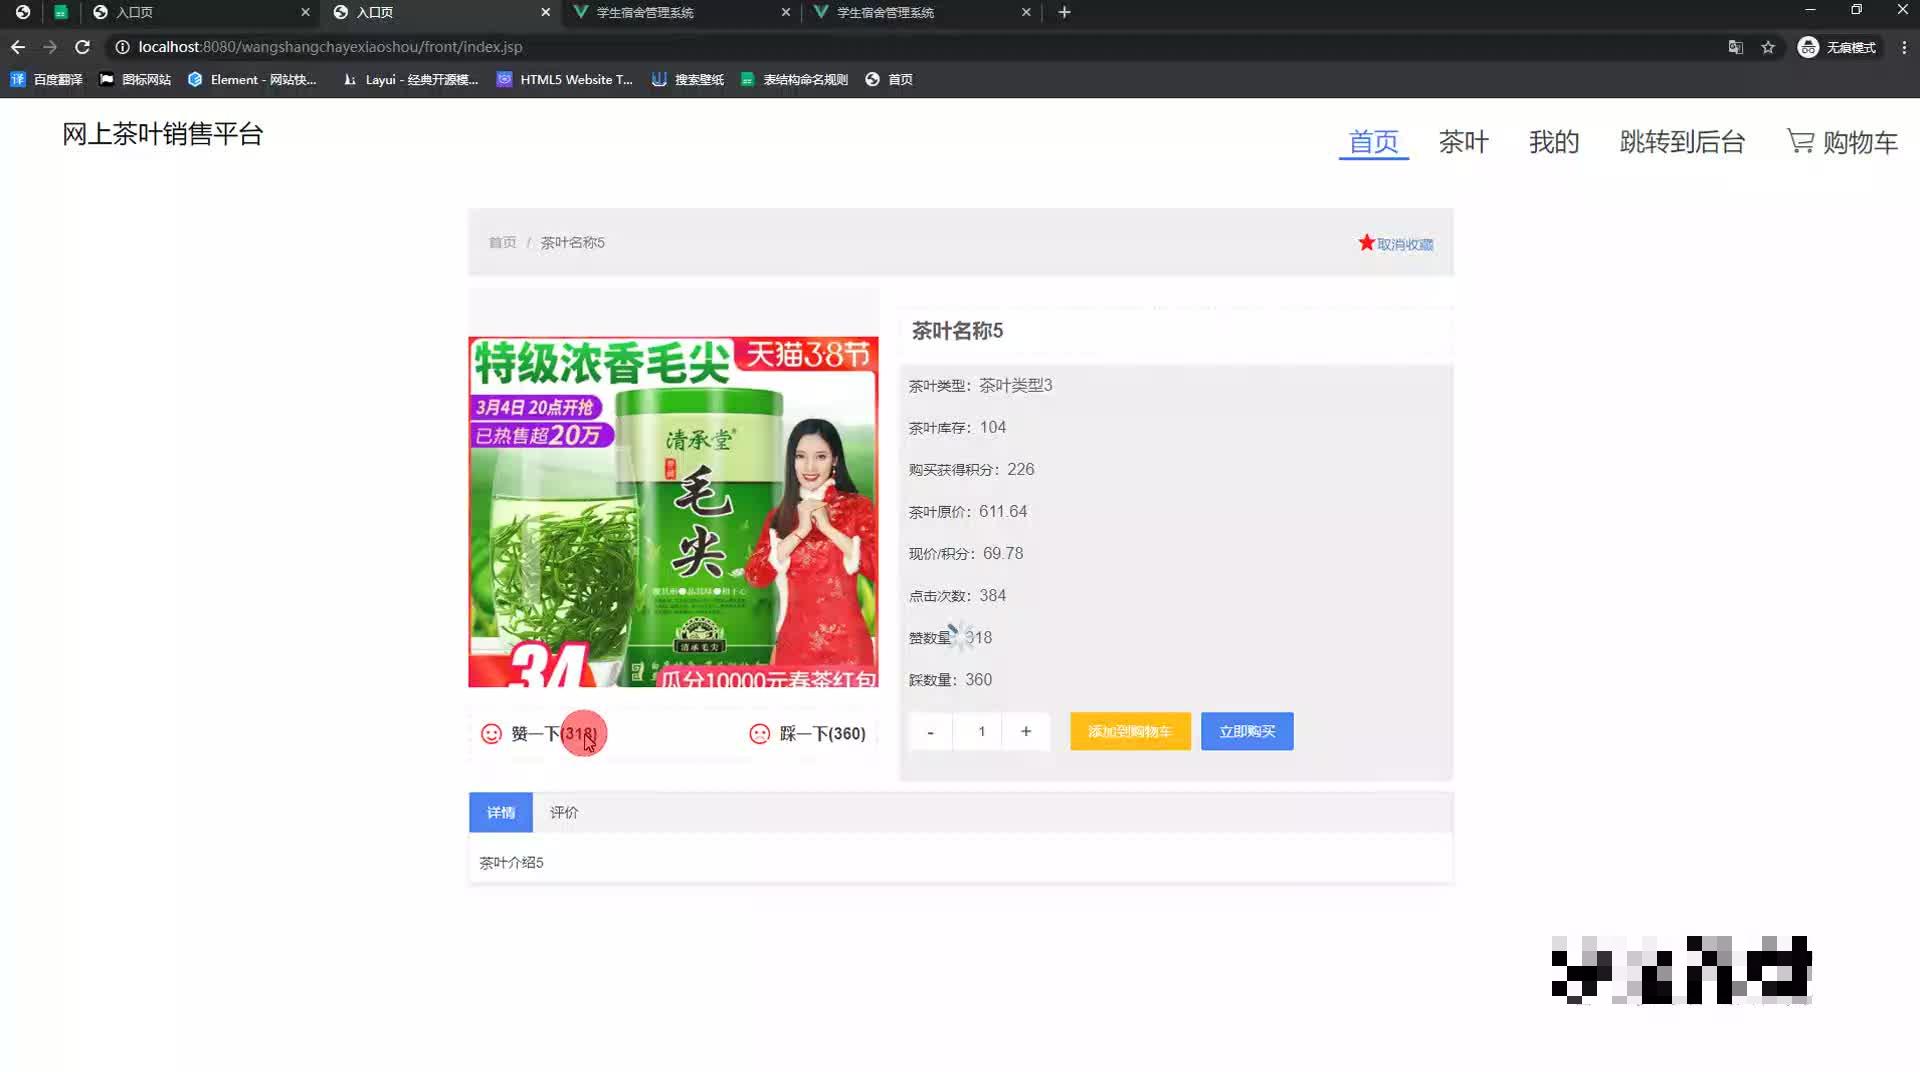This screenshot has height=1072, width=1920.
Task: Switch to the first 学生宿舍管理系统 tab
Action: 680,12
